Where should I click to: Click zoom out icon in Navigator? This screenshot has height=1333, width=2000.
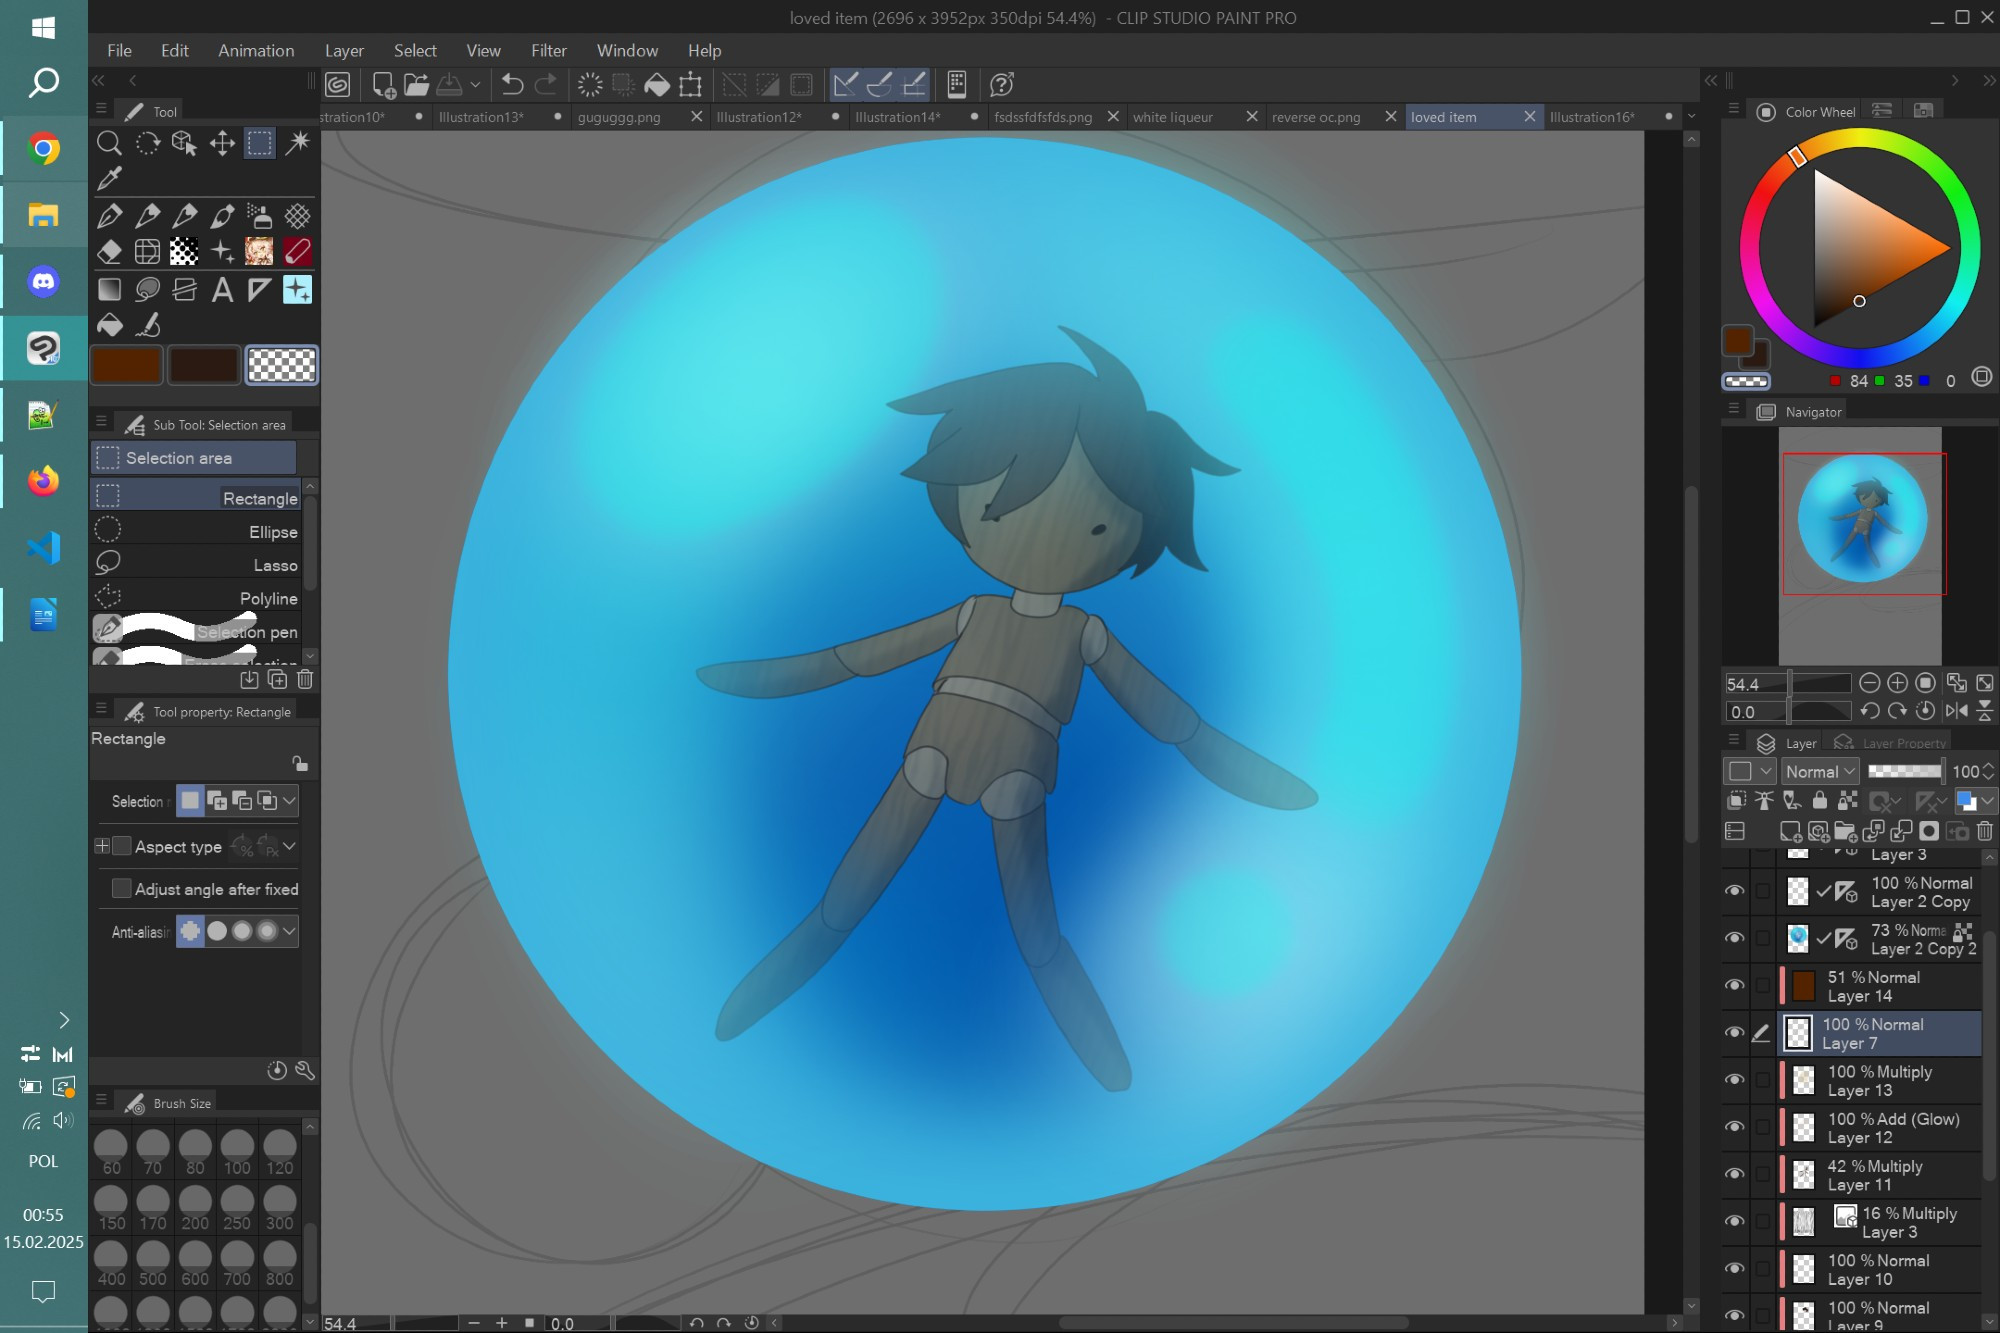pyautogui.click(x=1869, y=683)
